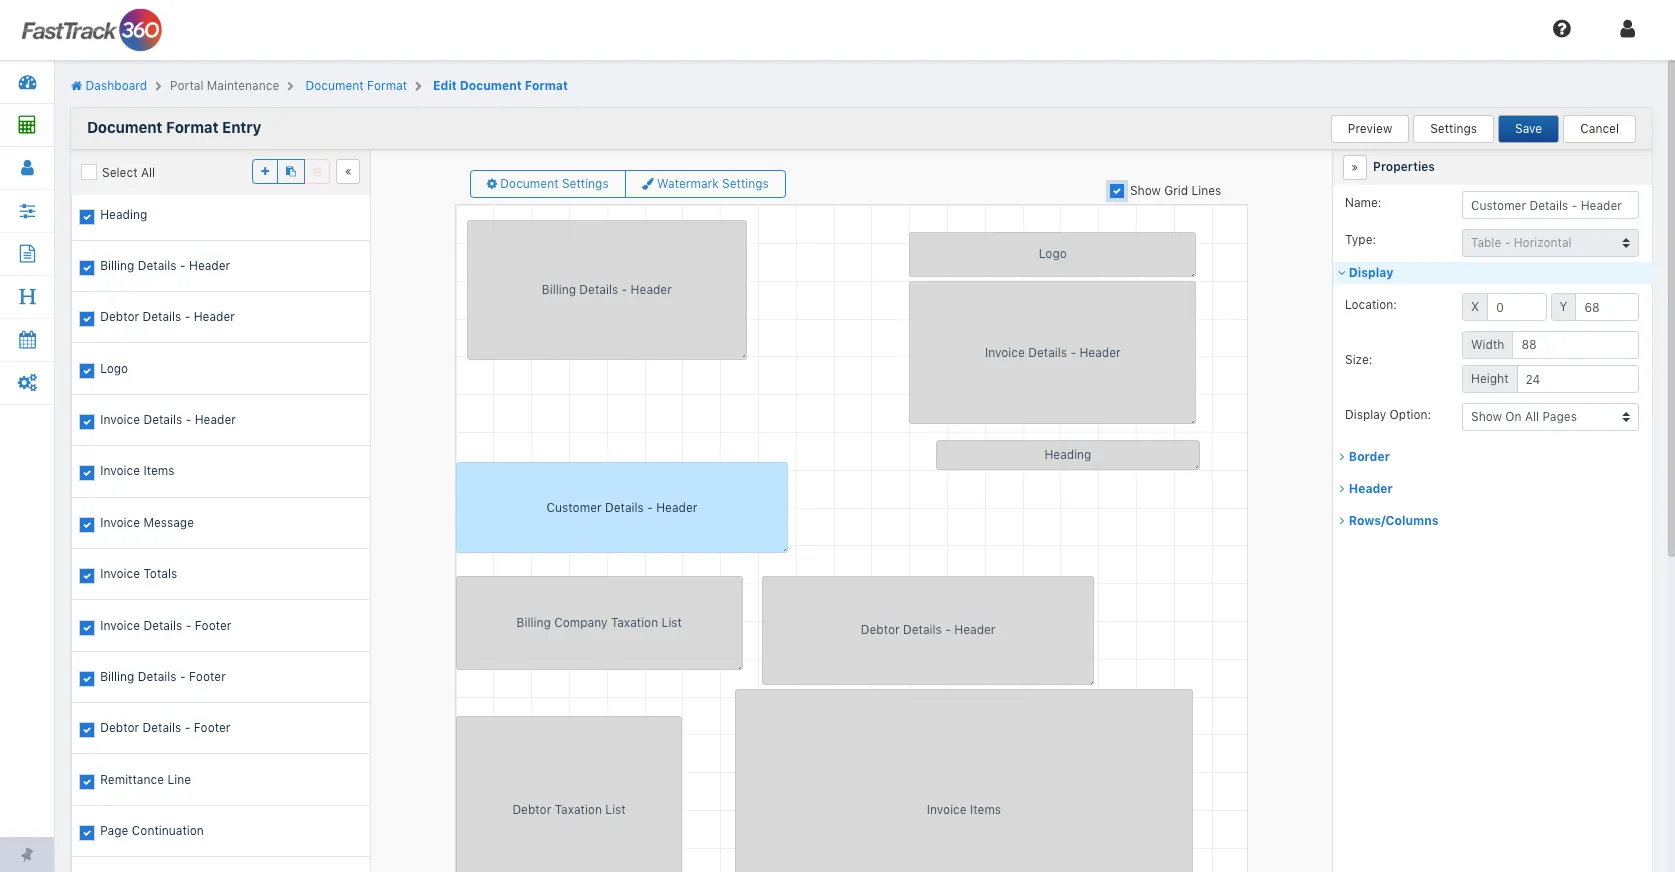Image resolution: width=1675 pixels, height=872 pixels.
Task: Open the Display Option dropdown
Action: click(1549, 417)
